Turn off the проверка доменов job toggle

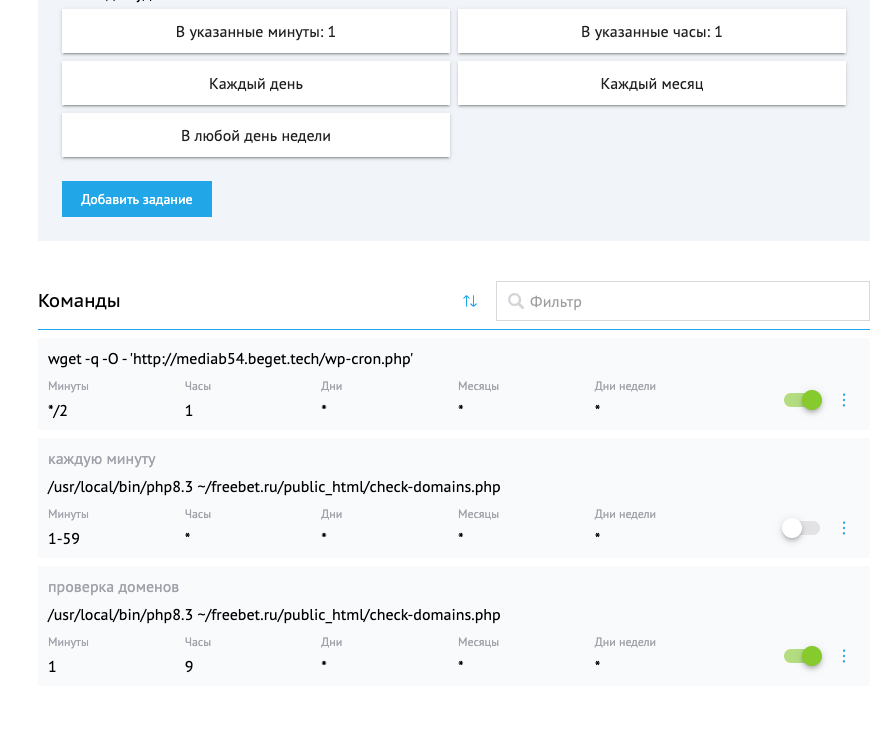click(803, 656)
